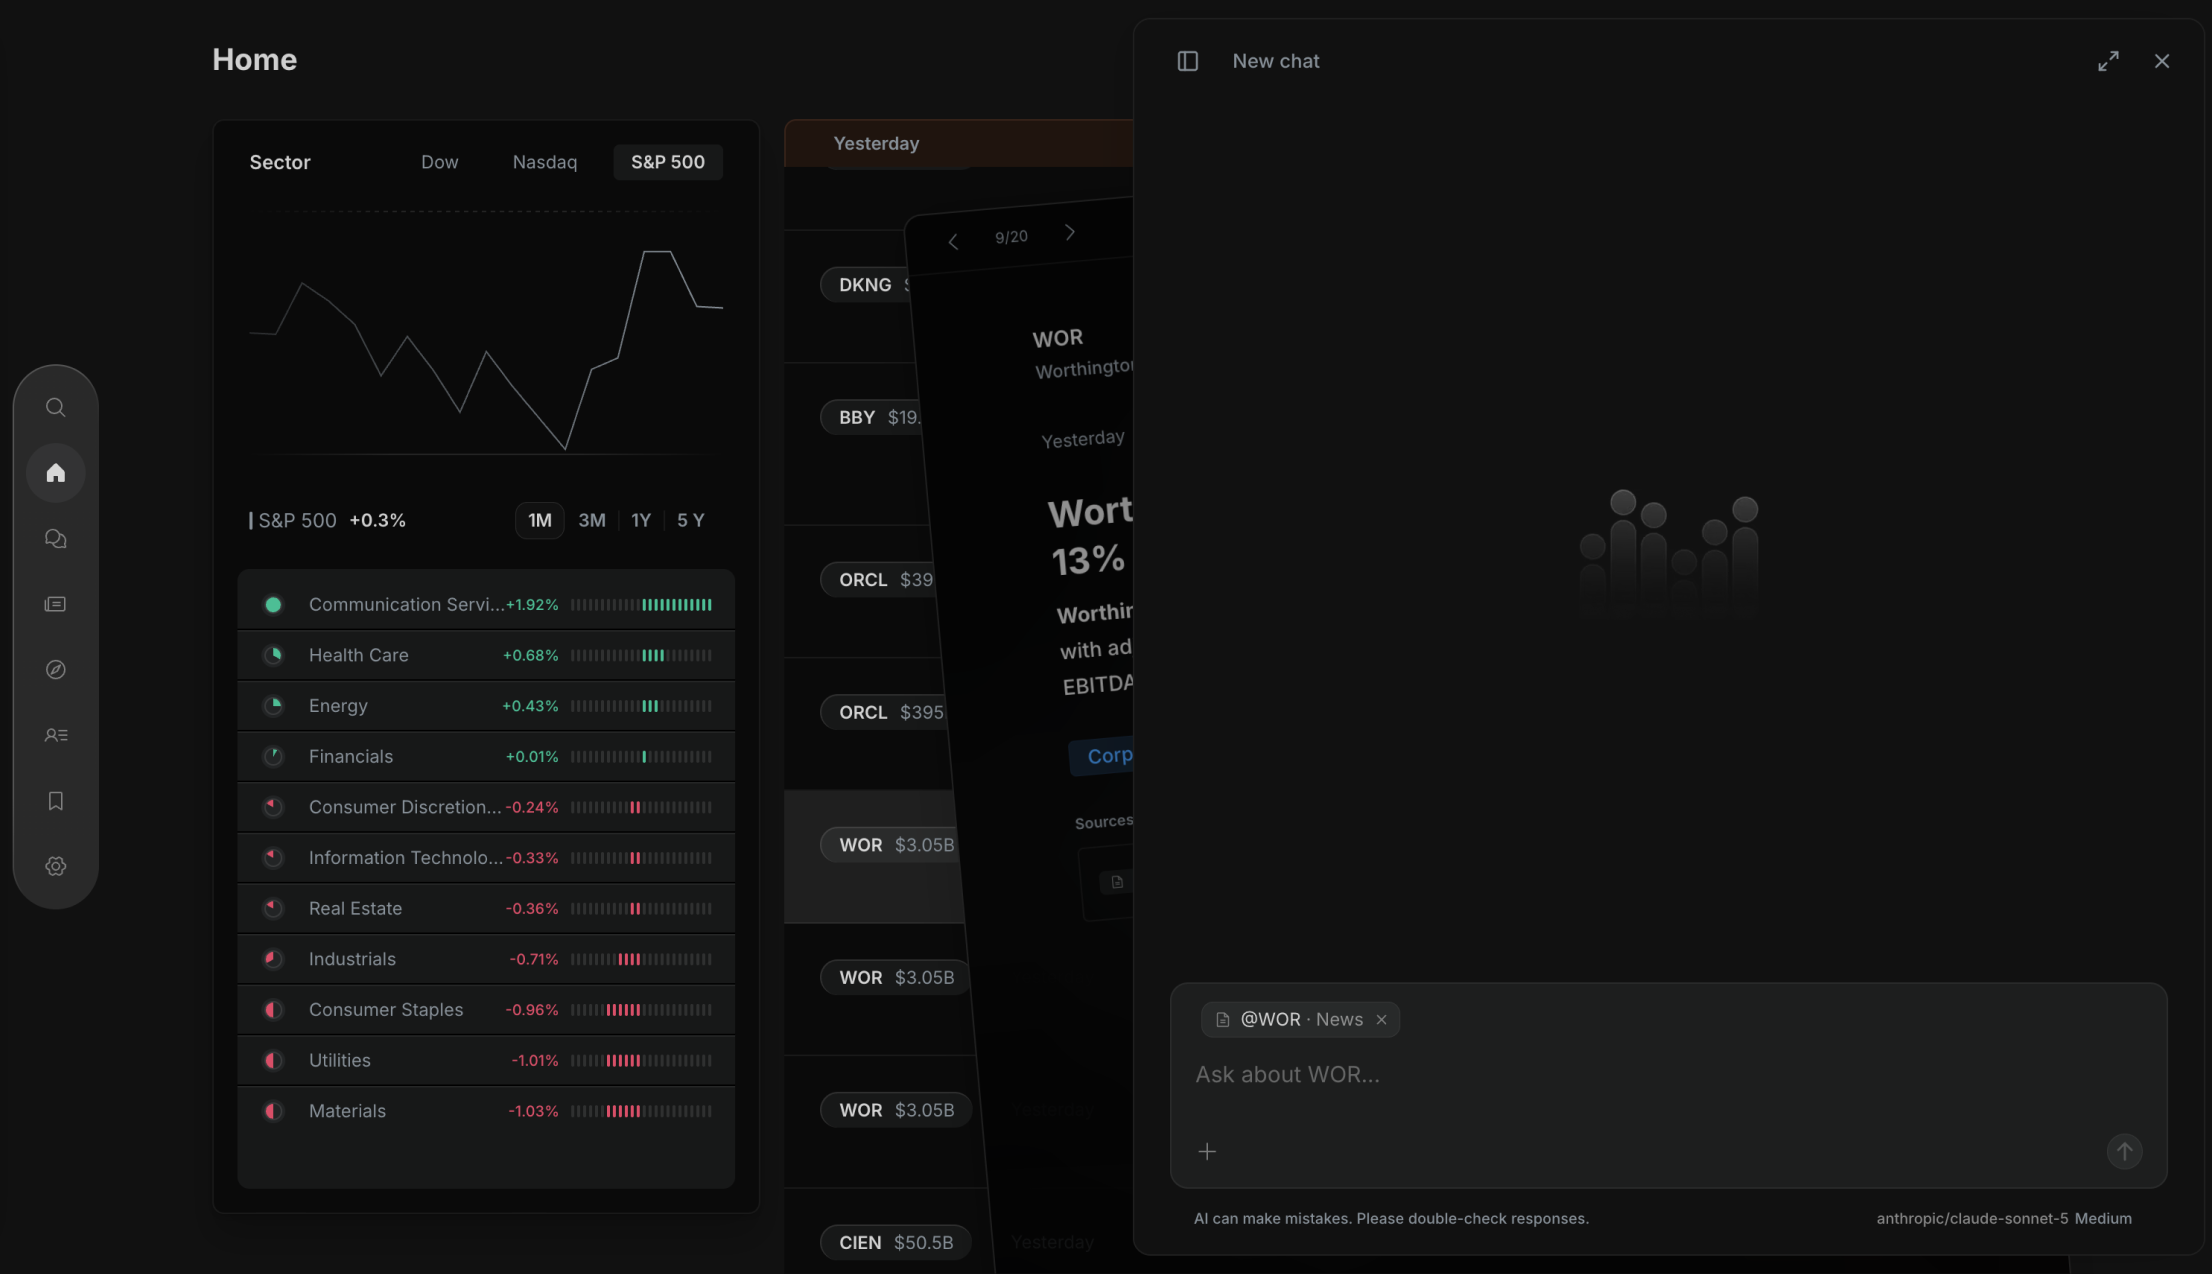Open the people list sidebar icon
This screenshot has width=2212, height=1274.
[56, 735]
